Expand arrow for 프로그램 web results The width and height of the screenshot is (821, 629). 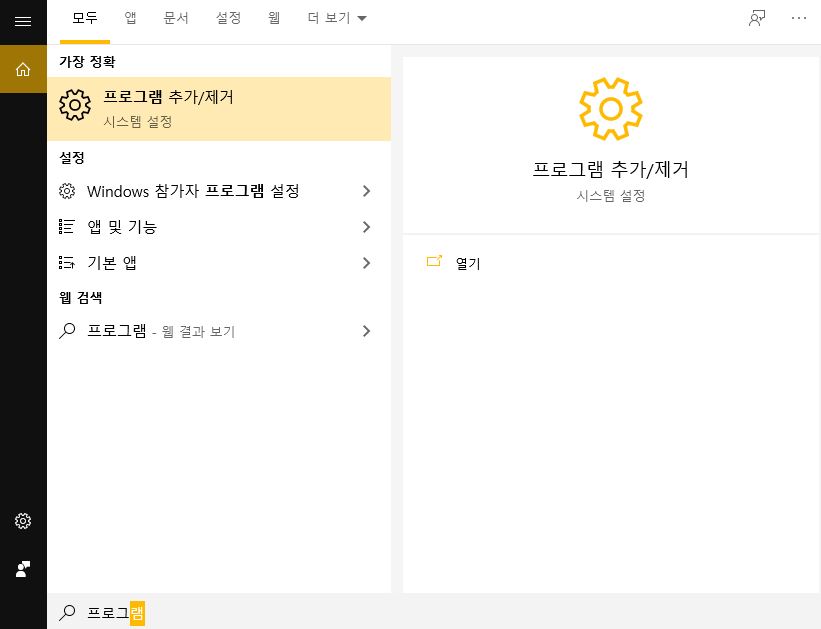point(367,331)
